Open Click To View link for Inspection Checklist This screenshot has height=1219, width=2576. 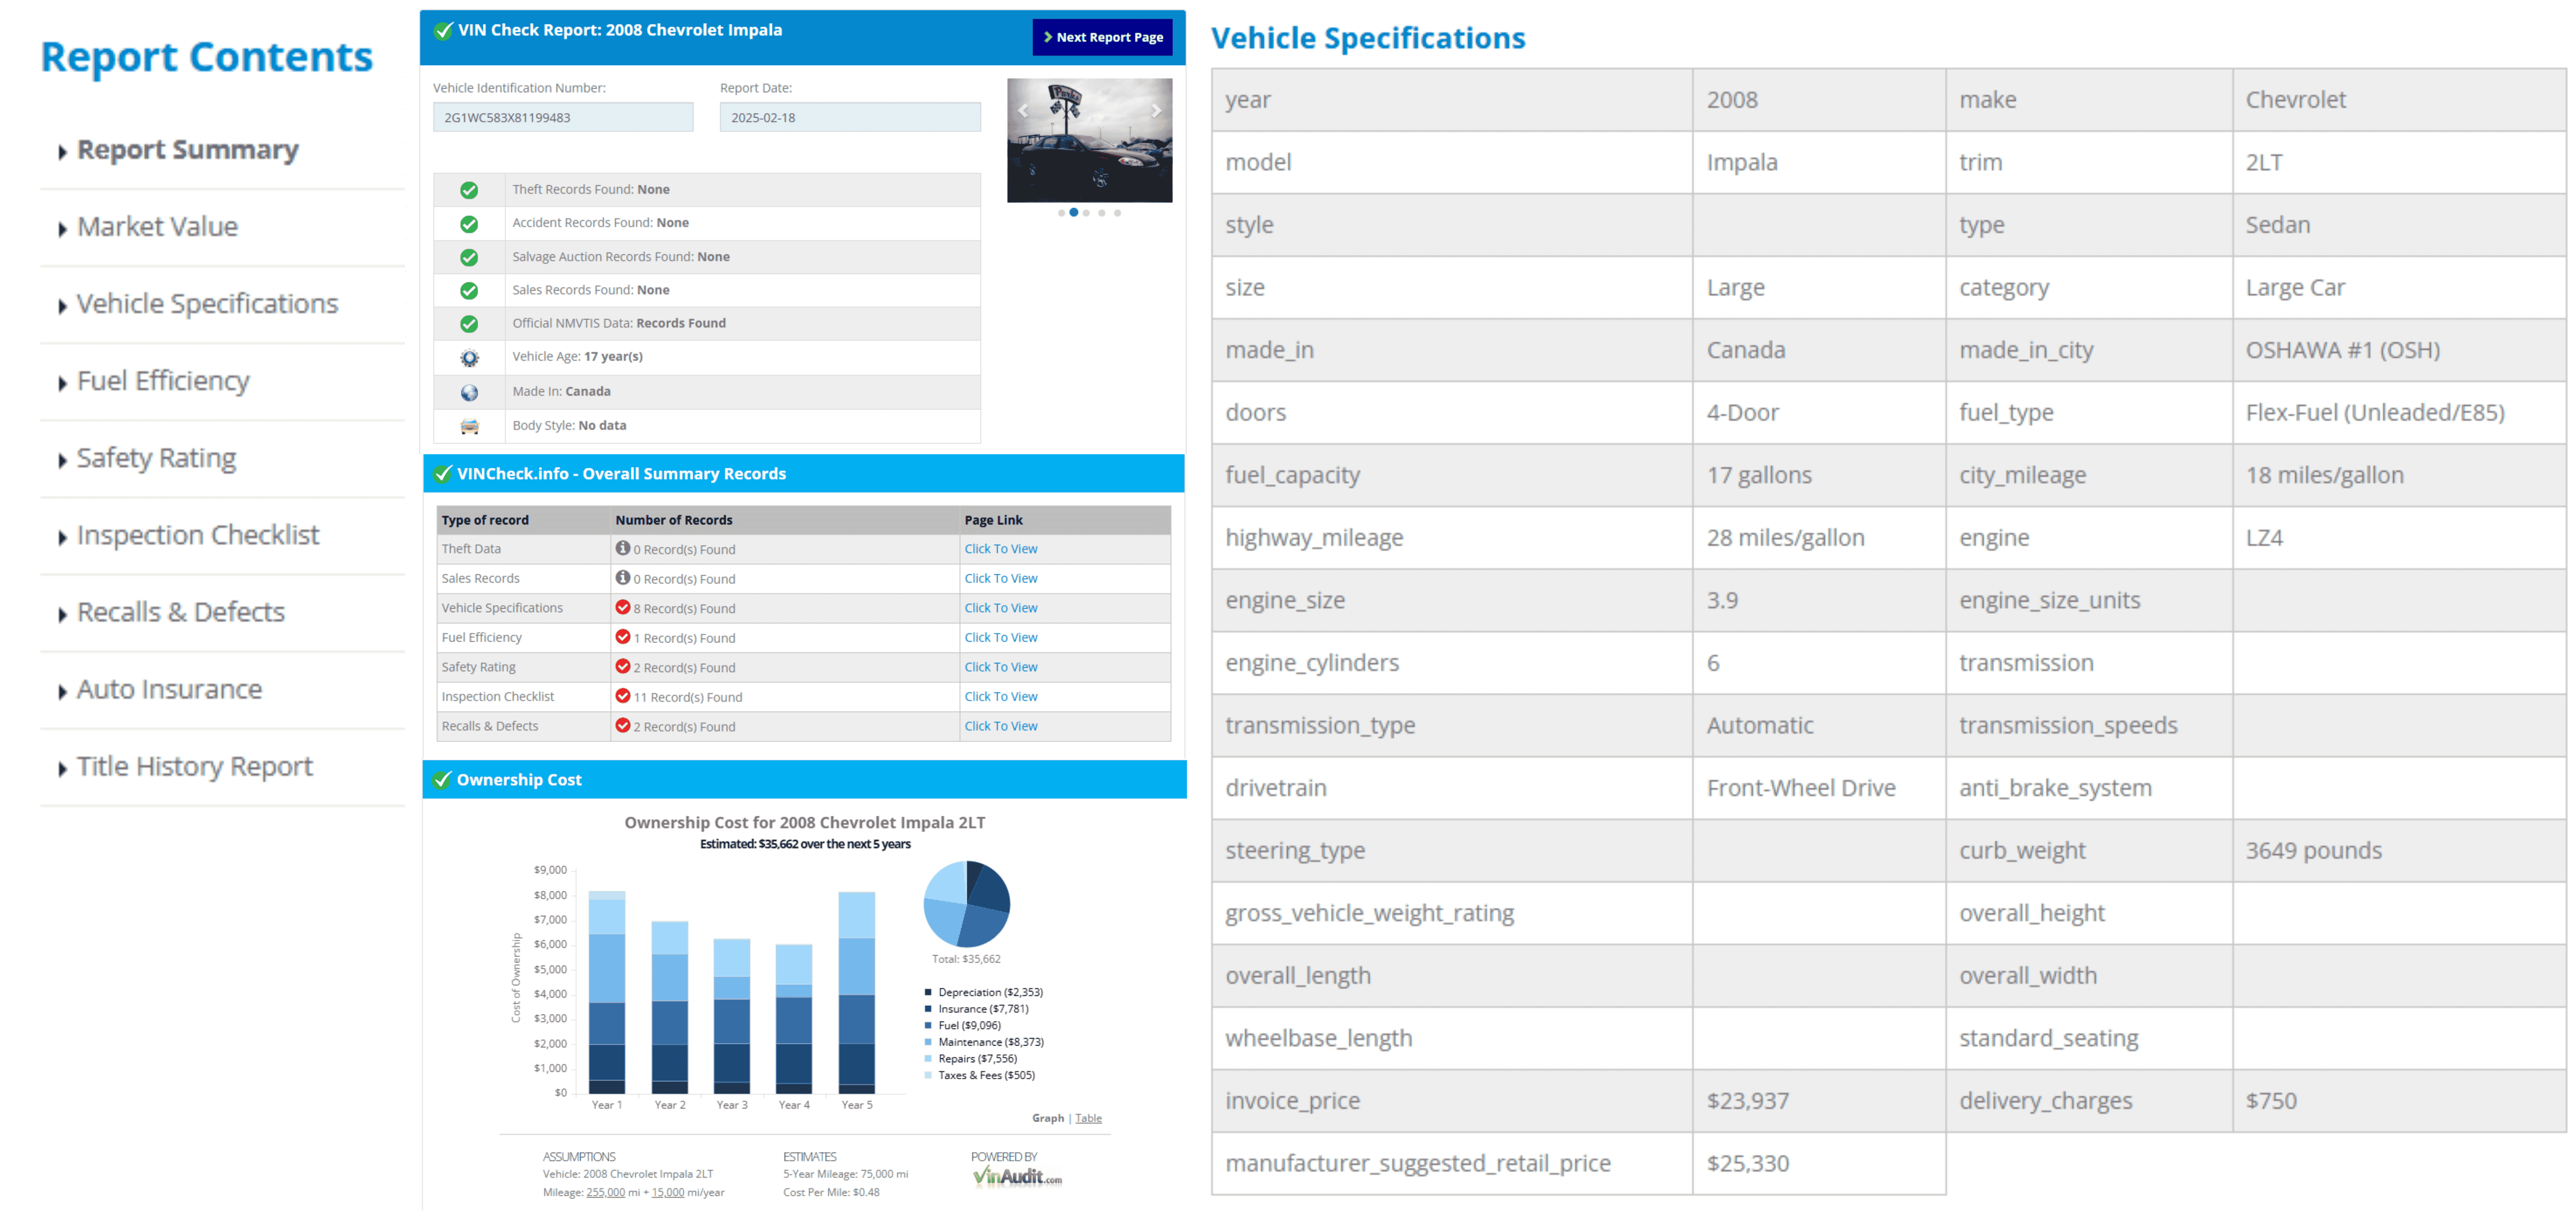1000,697
